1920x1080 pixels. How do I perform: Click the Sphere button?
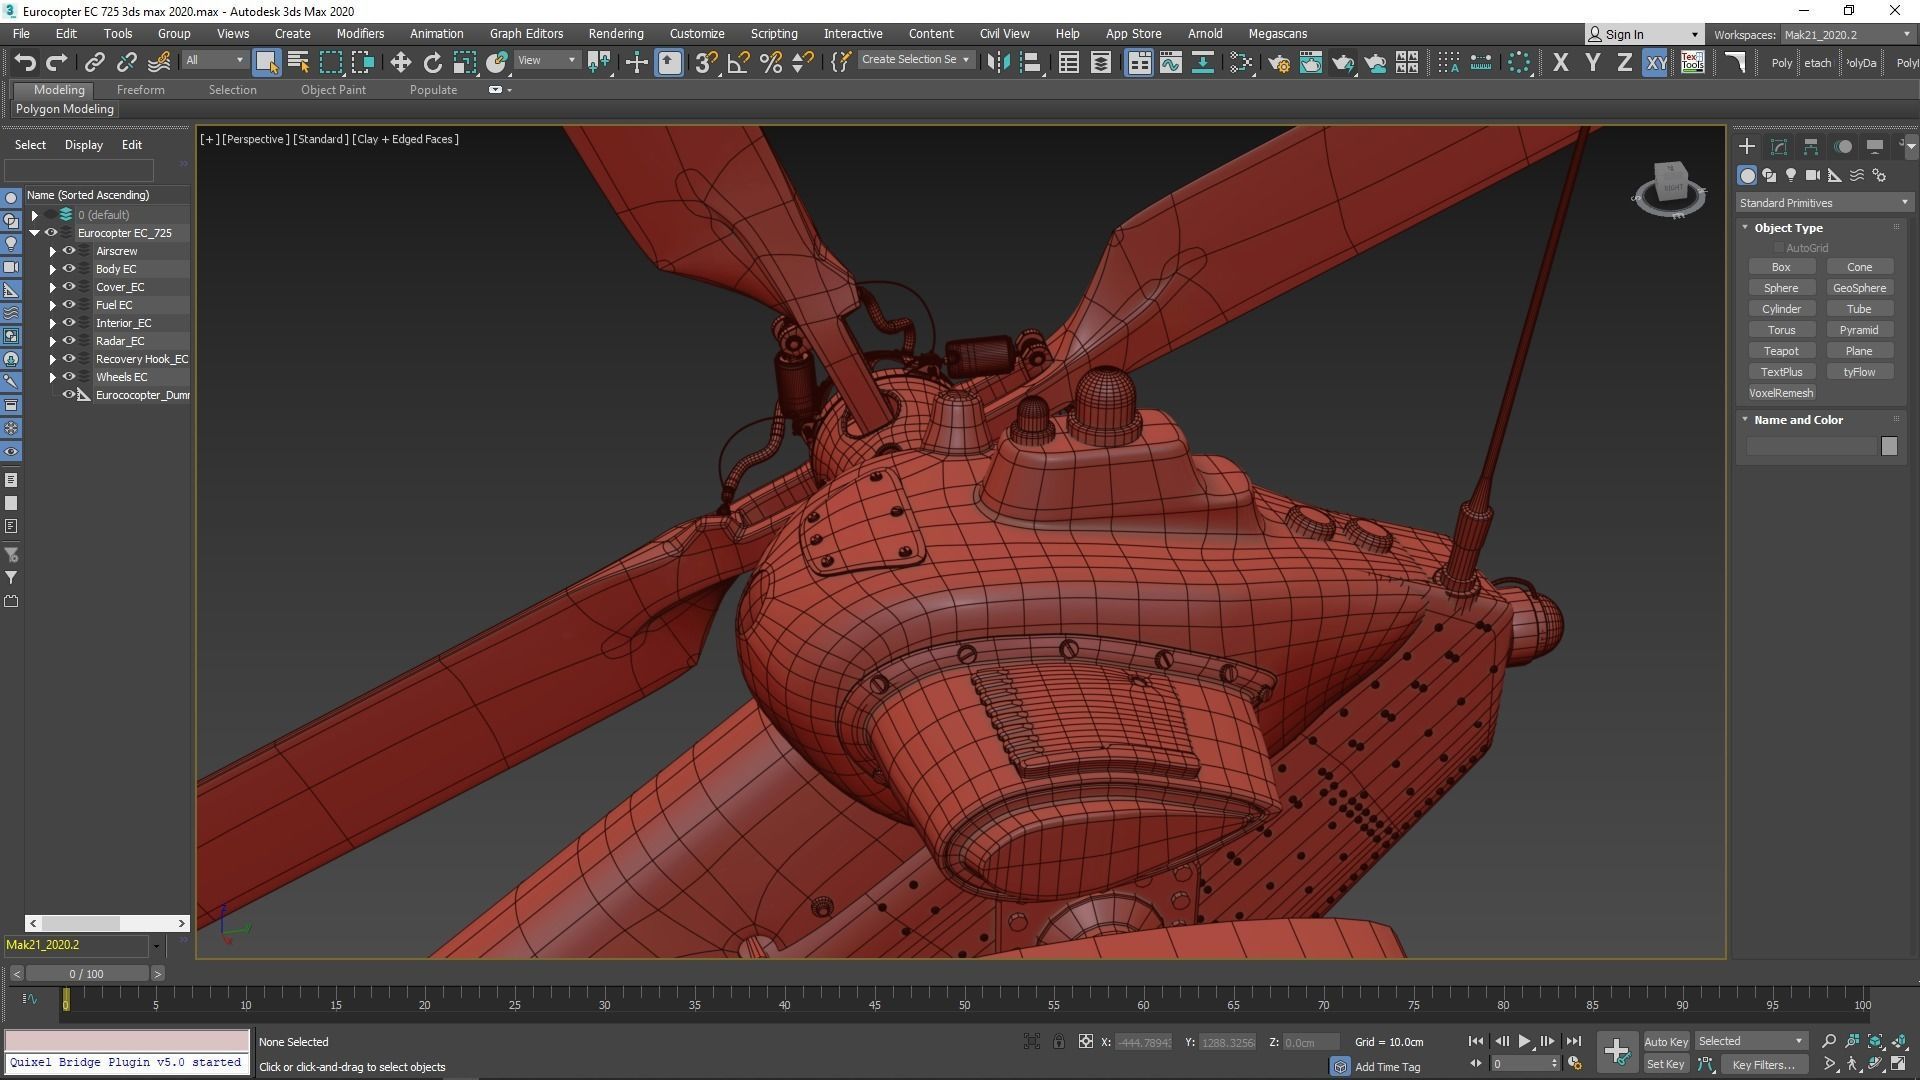click(x=1780, y=288)
